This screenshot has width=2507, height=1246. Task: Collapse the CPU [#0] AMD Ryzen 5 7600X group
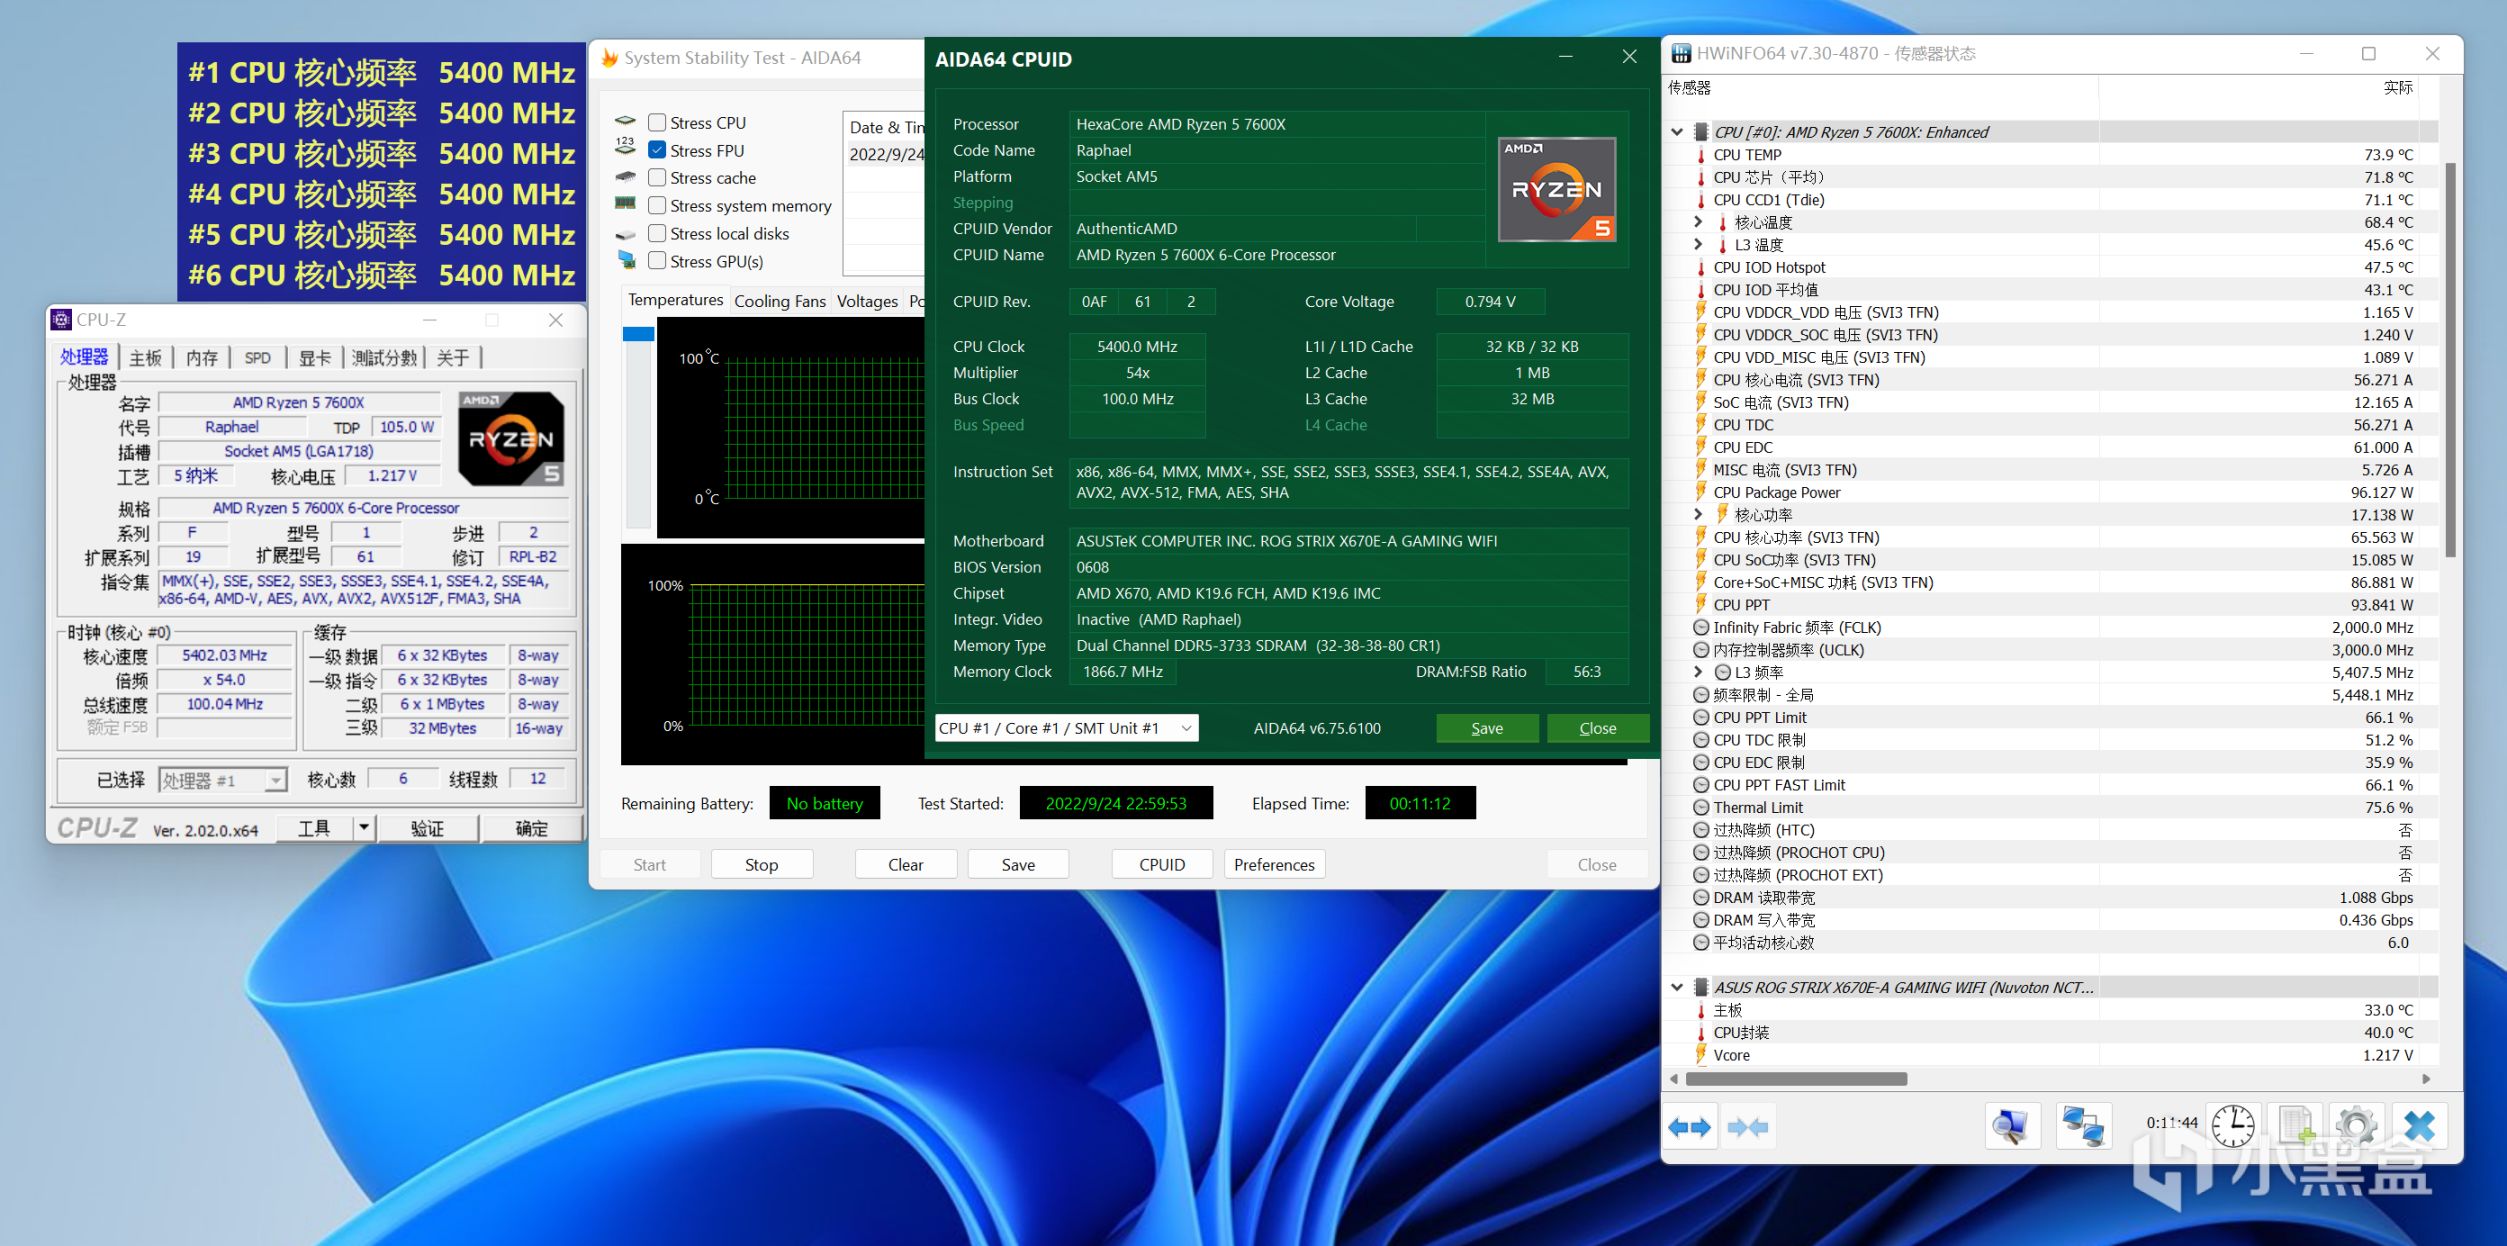(1677, 132)
